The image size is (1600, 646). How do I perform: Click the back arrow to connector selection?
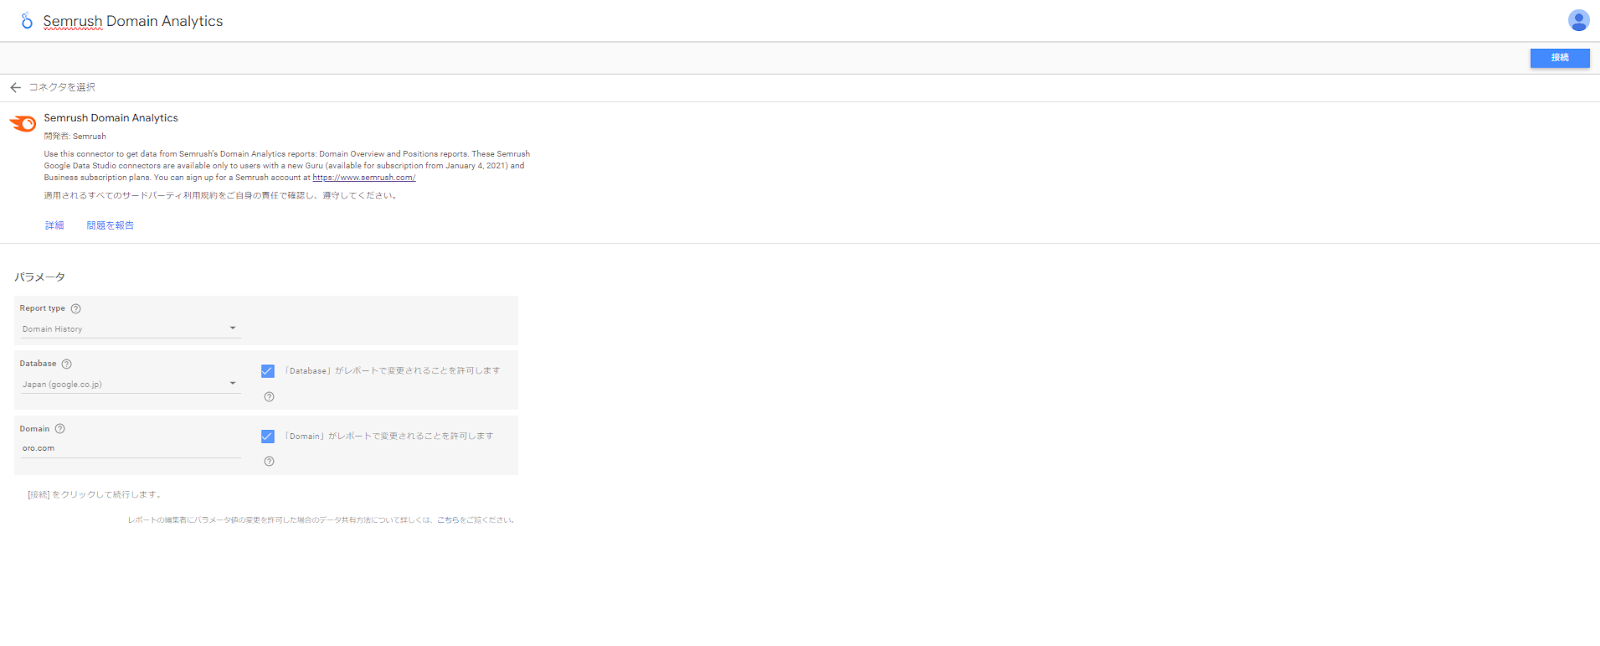(15, 87)
